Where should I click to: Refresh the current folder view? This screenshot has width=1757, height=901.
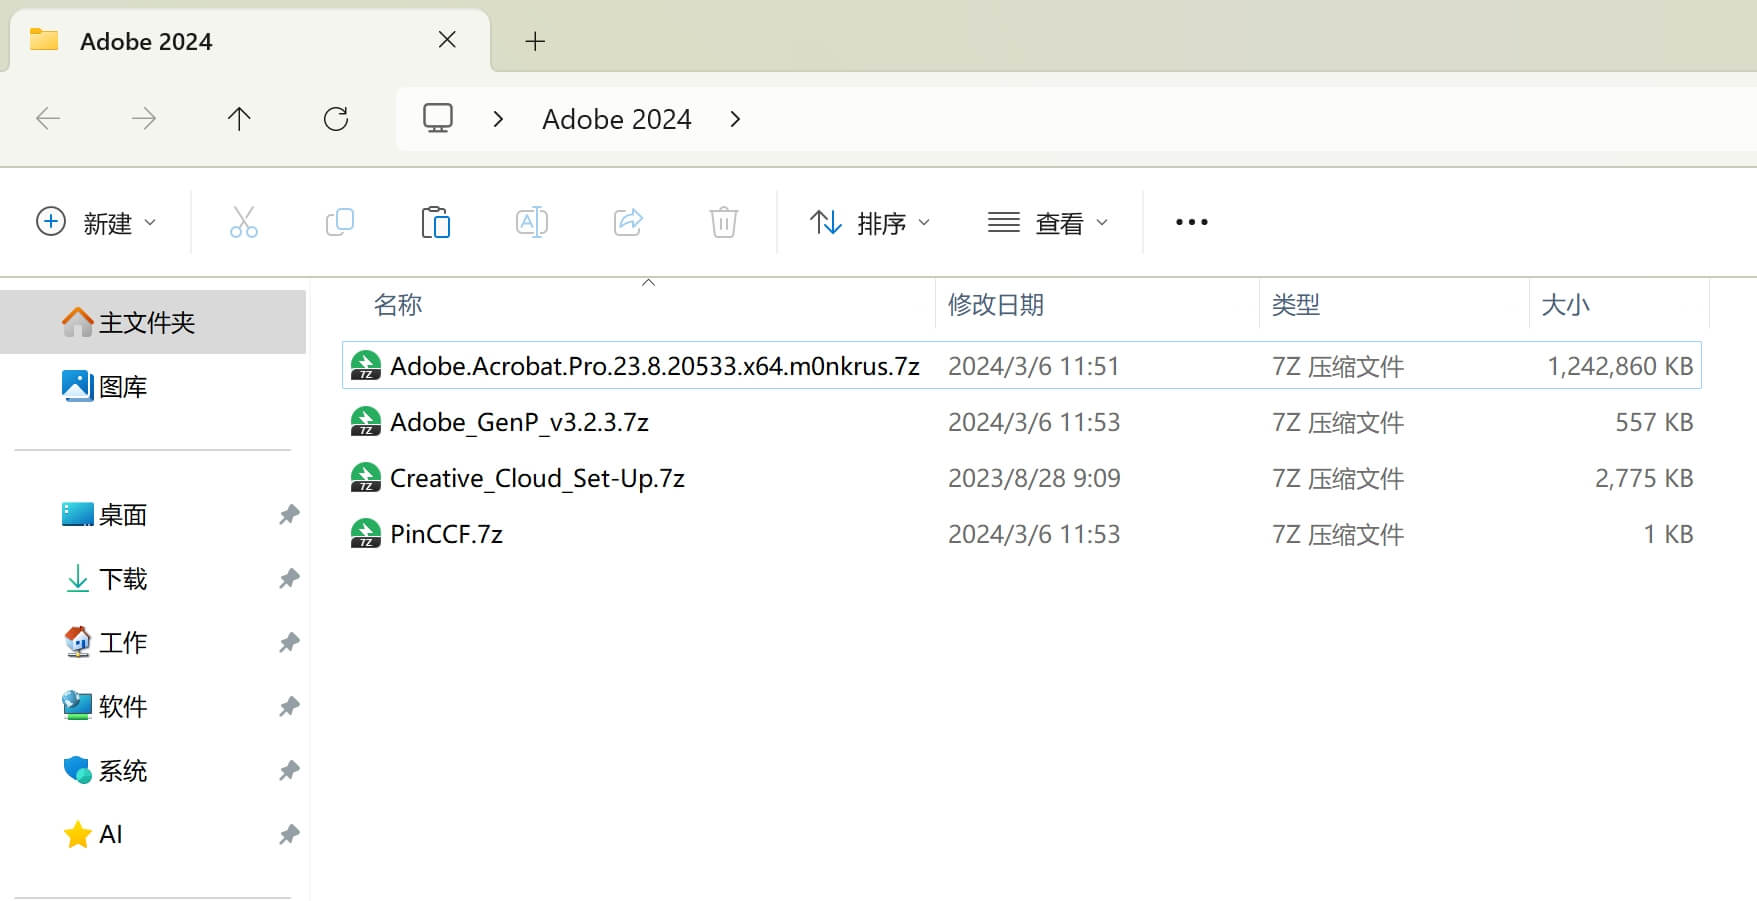click(x=336, y=119)
